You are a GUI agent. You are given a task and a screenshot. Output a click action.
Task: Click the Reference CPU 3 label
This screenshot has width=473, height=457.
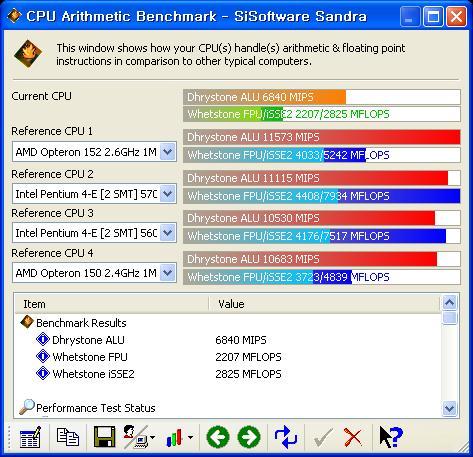click(52, 213)
